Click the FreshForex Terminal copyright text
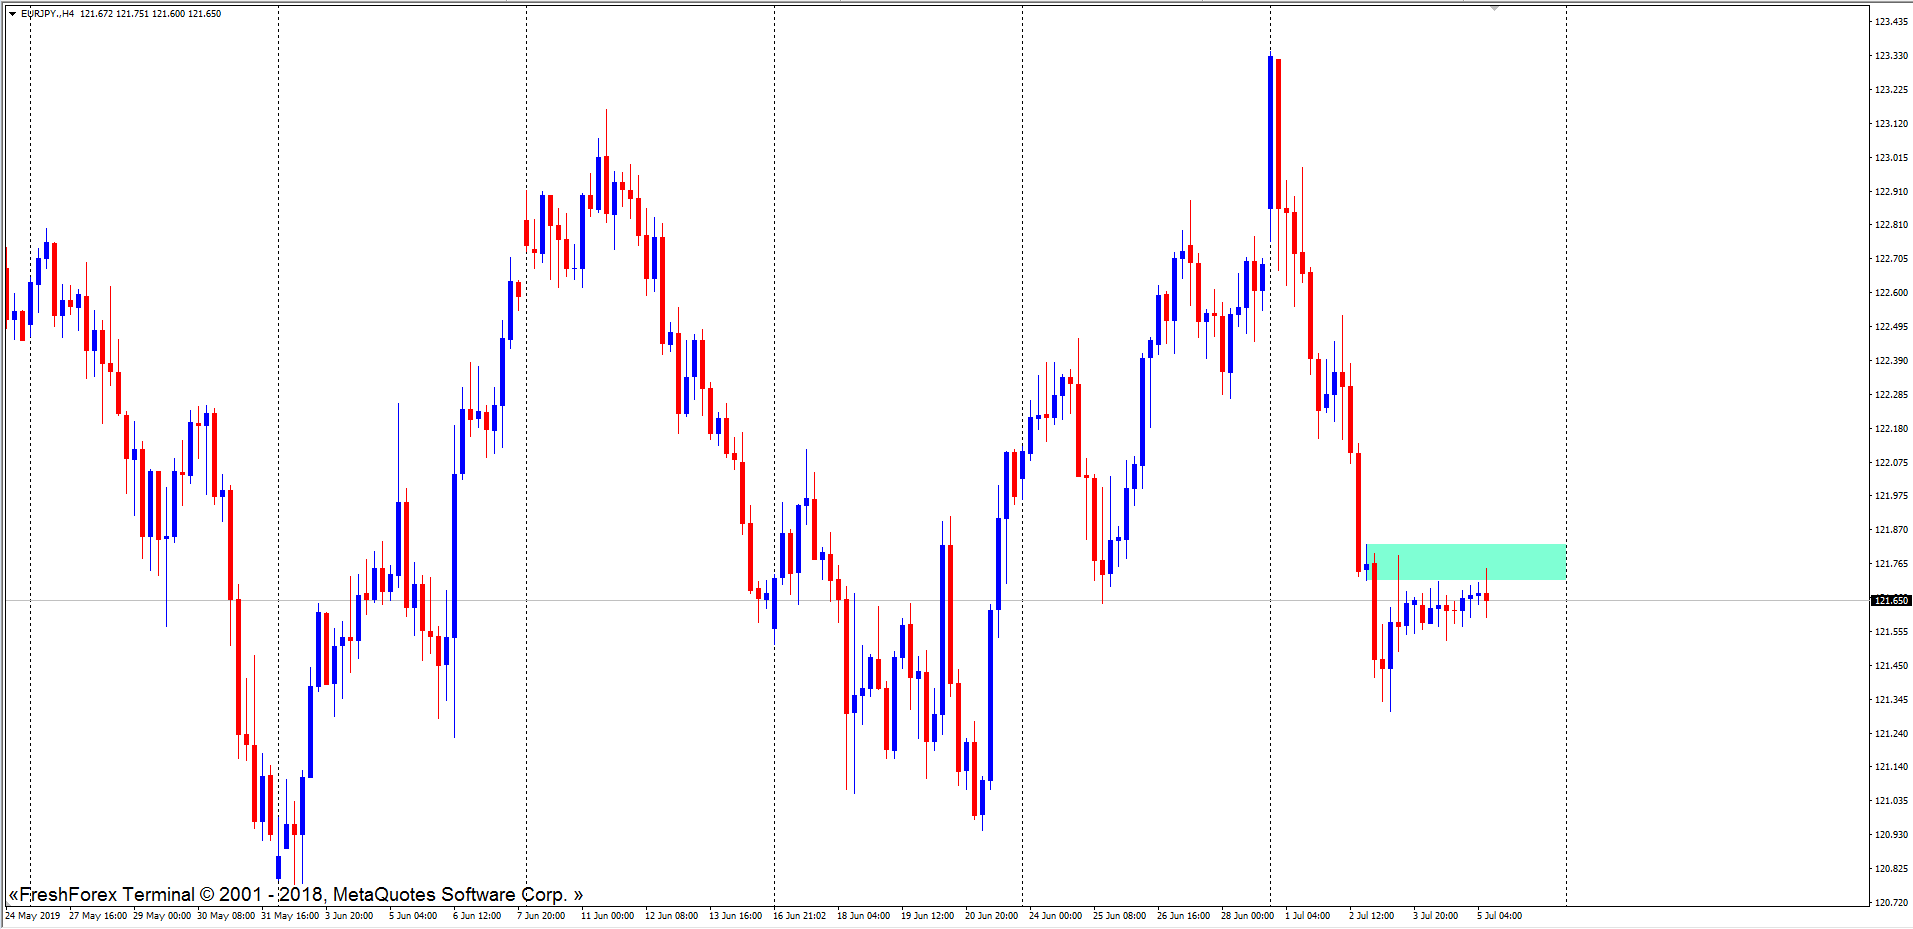This screenshot has height=929, width=1913. coord(295,894)
